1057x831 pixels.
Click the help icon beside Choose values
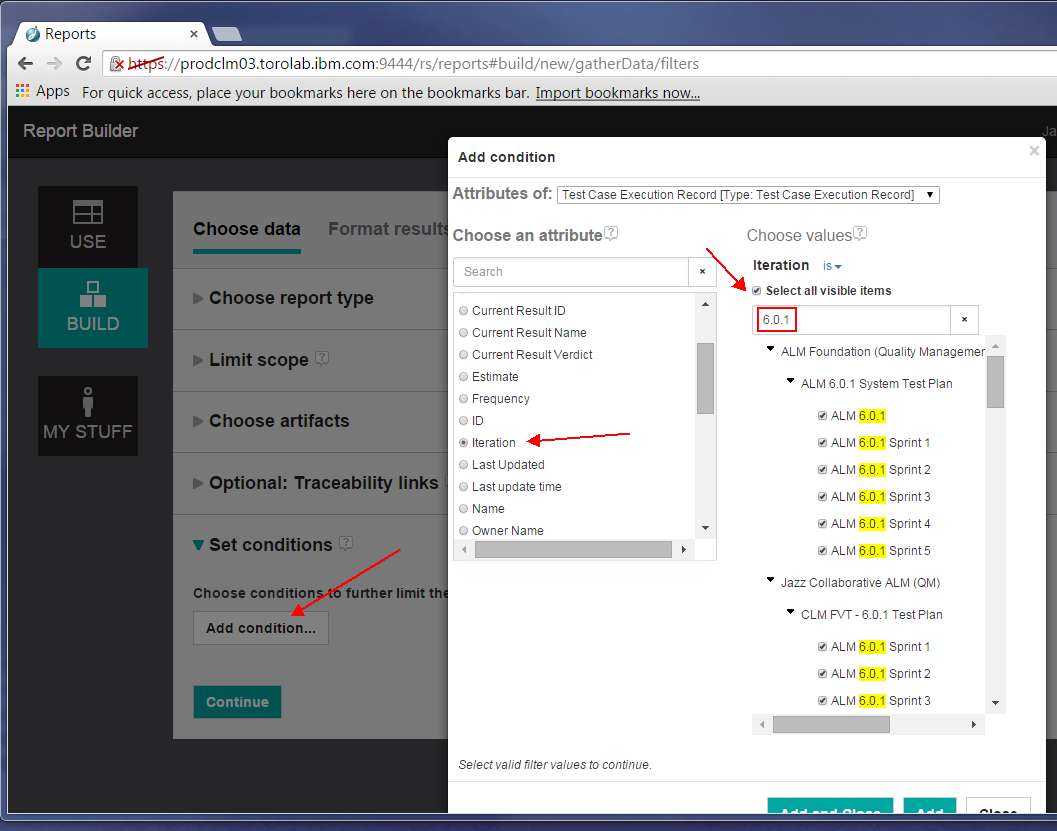(859, 233)
